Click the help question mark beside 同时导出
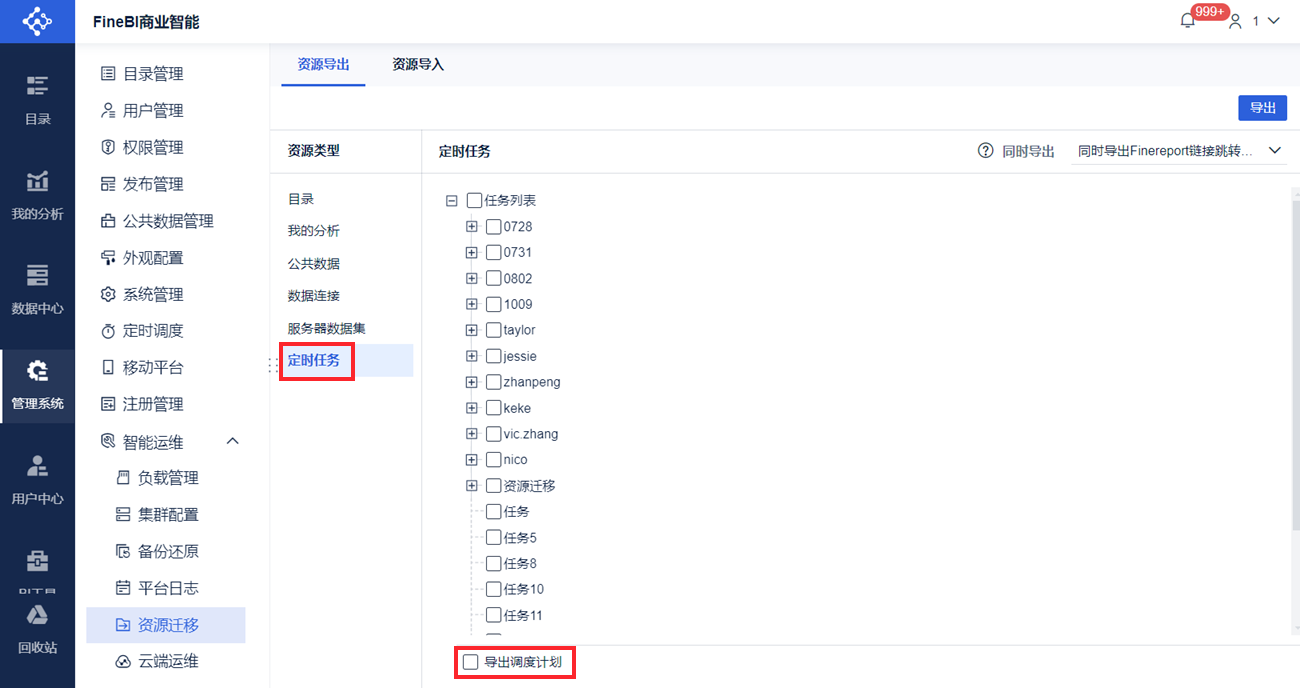This screenshot has width=1300, height=688. pyautogui.click(x=985, y=151)
